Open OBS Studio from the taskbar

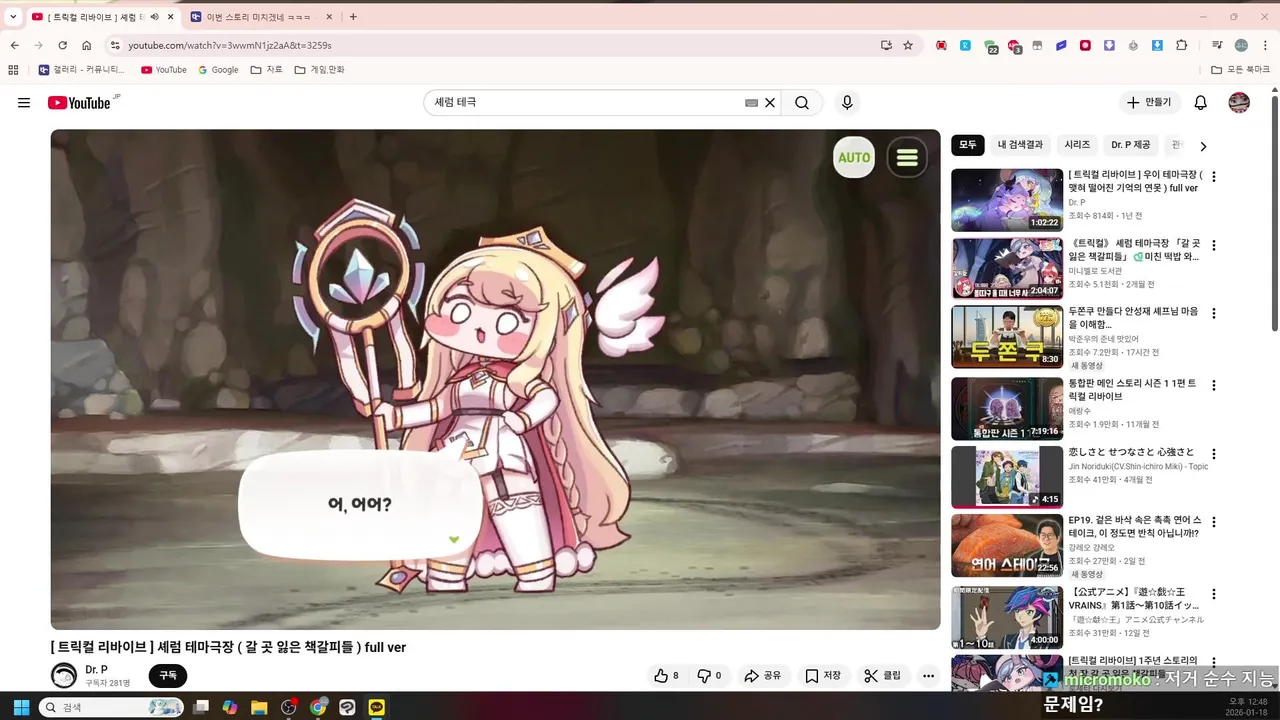click(x=289, y=707)
